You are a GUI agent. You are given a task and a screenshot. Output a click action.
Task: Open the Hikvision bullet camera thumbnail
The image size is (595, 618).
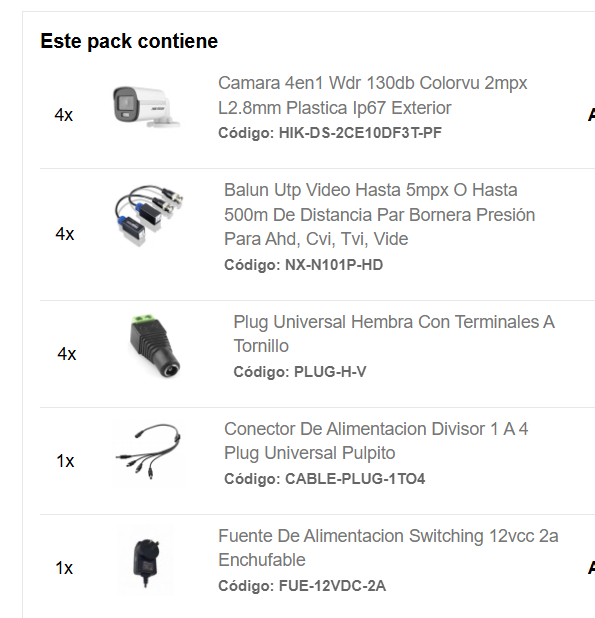(x=147, y=107)
